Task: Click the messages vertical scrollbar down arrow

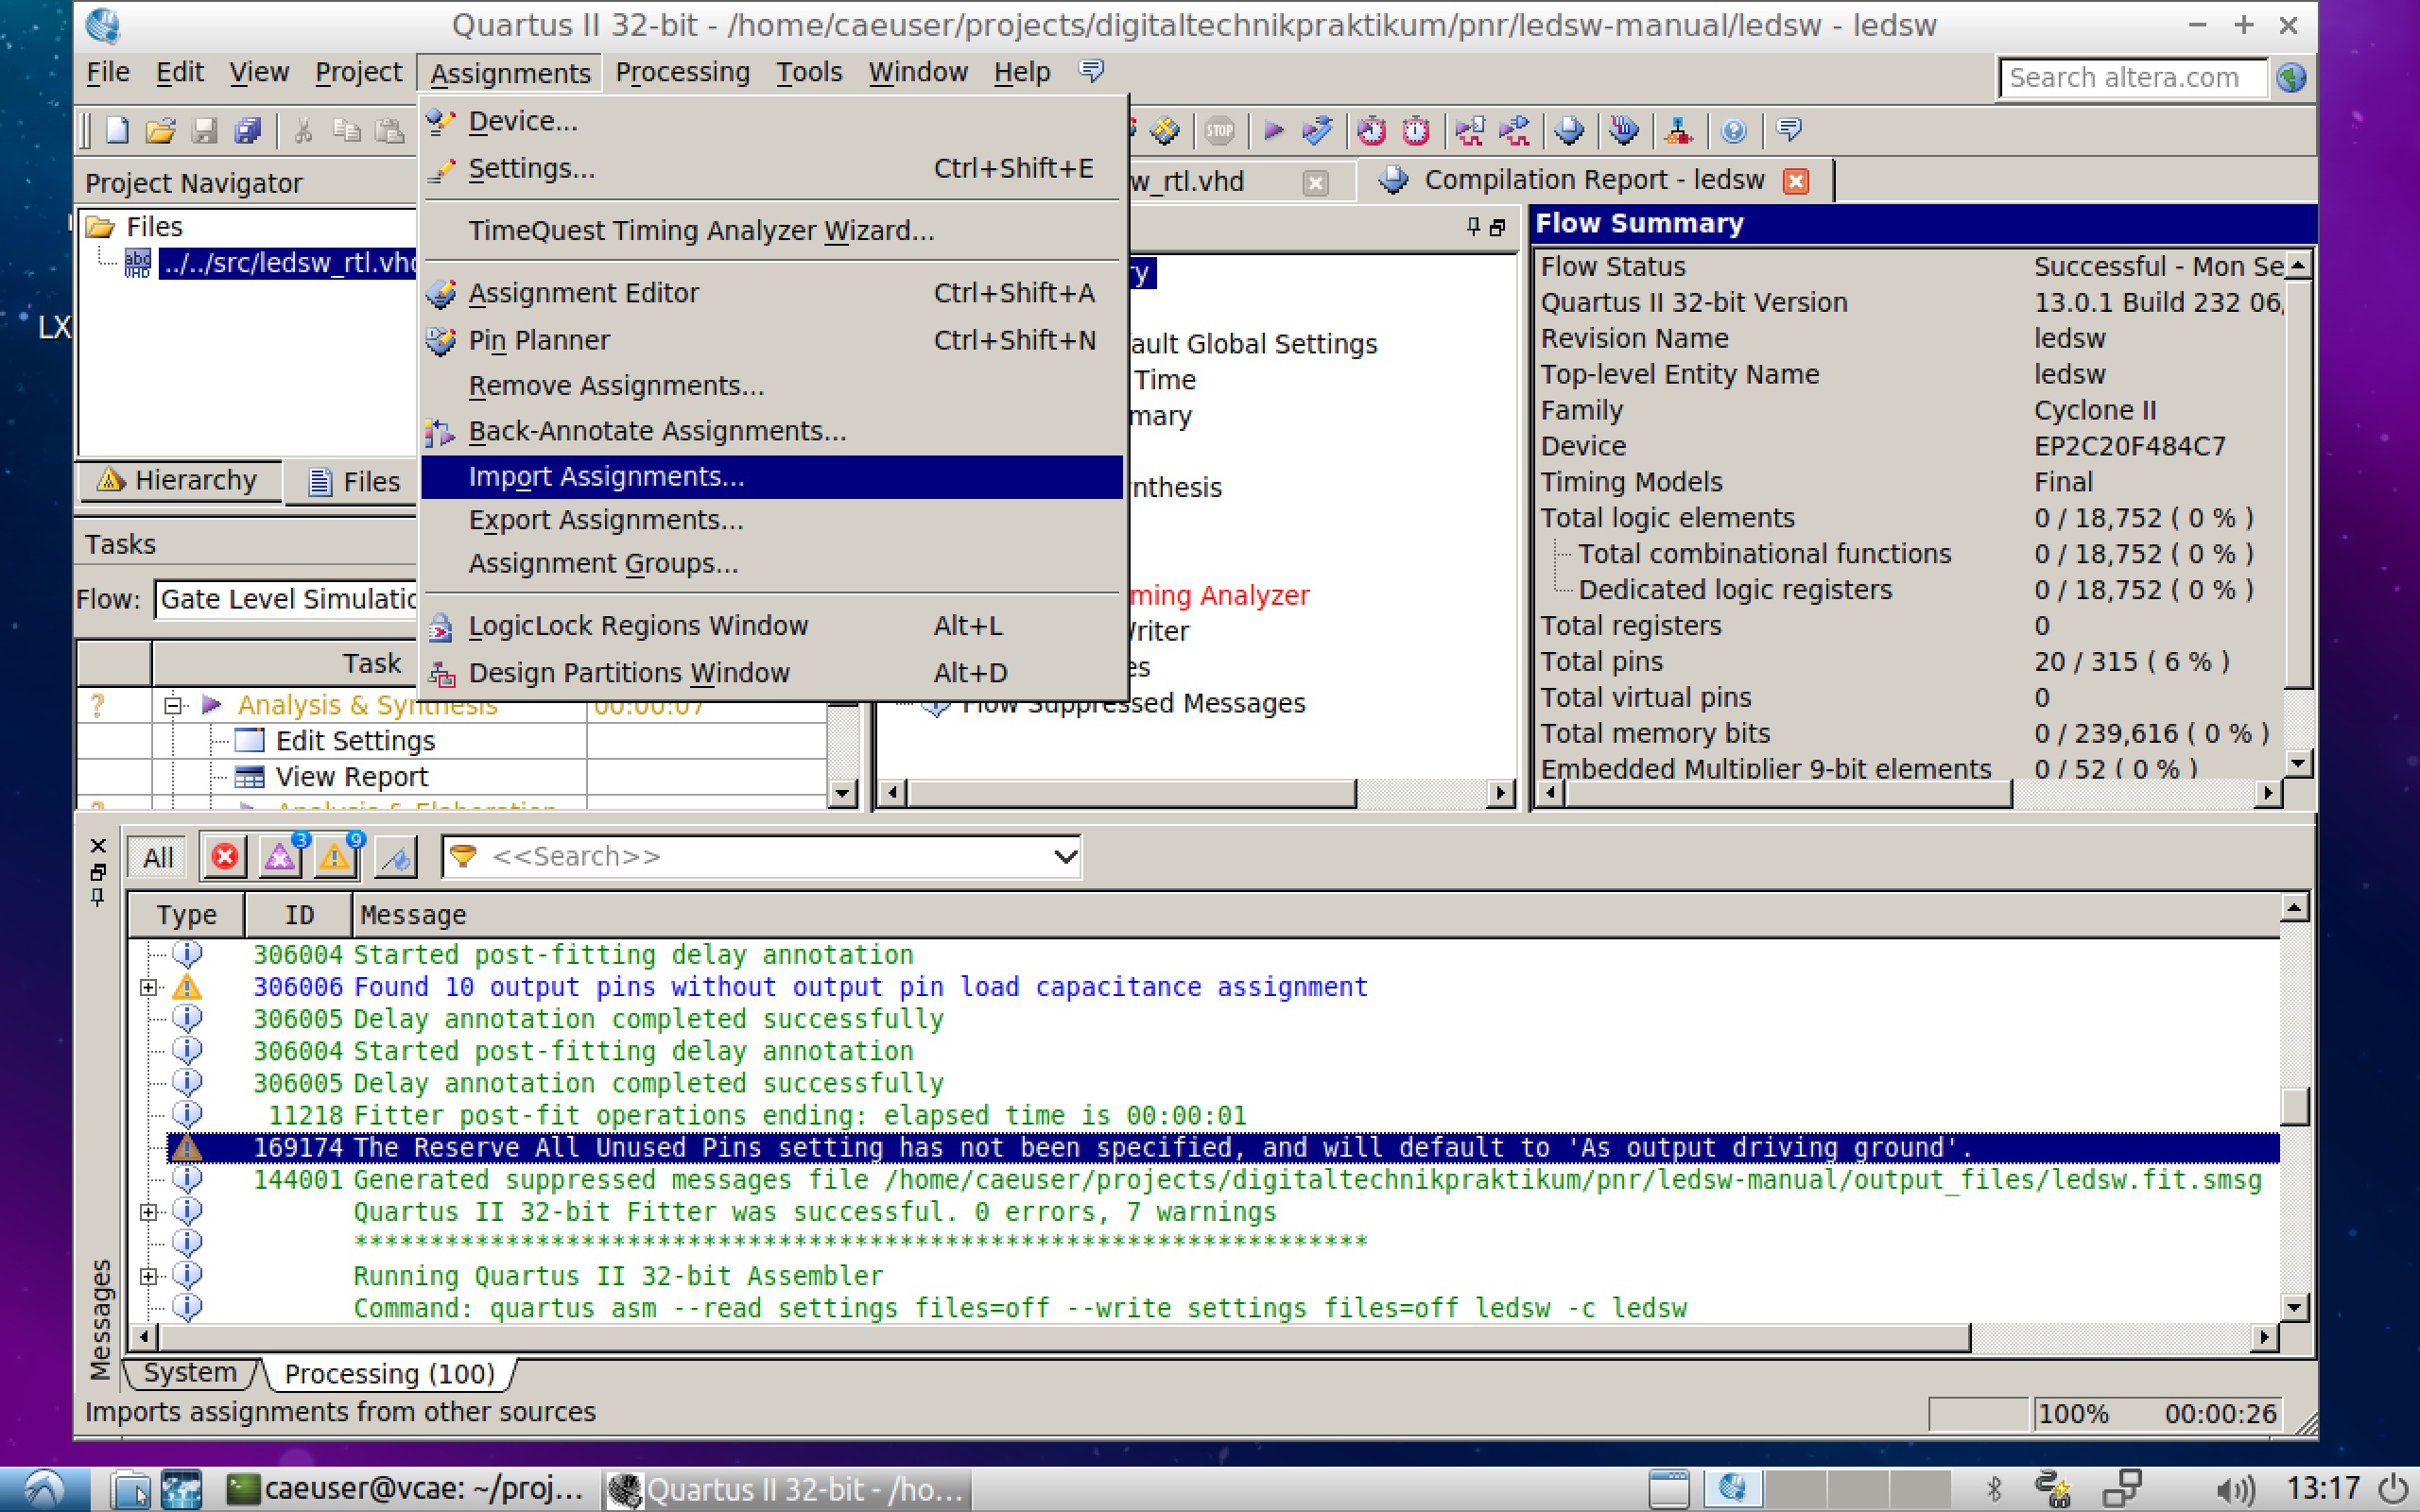Action: click(x=2294, y=1307)
